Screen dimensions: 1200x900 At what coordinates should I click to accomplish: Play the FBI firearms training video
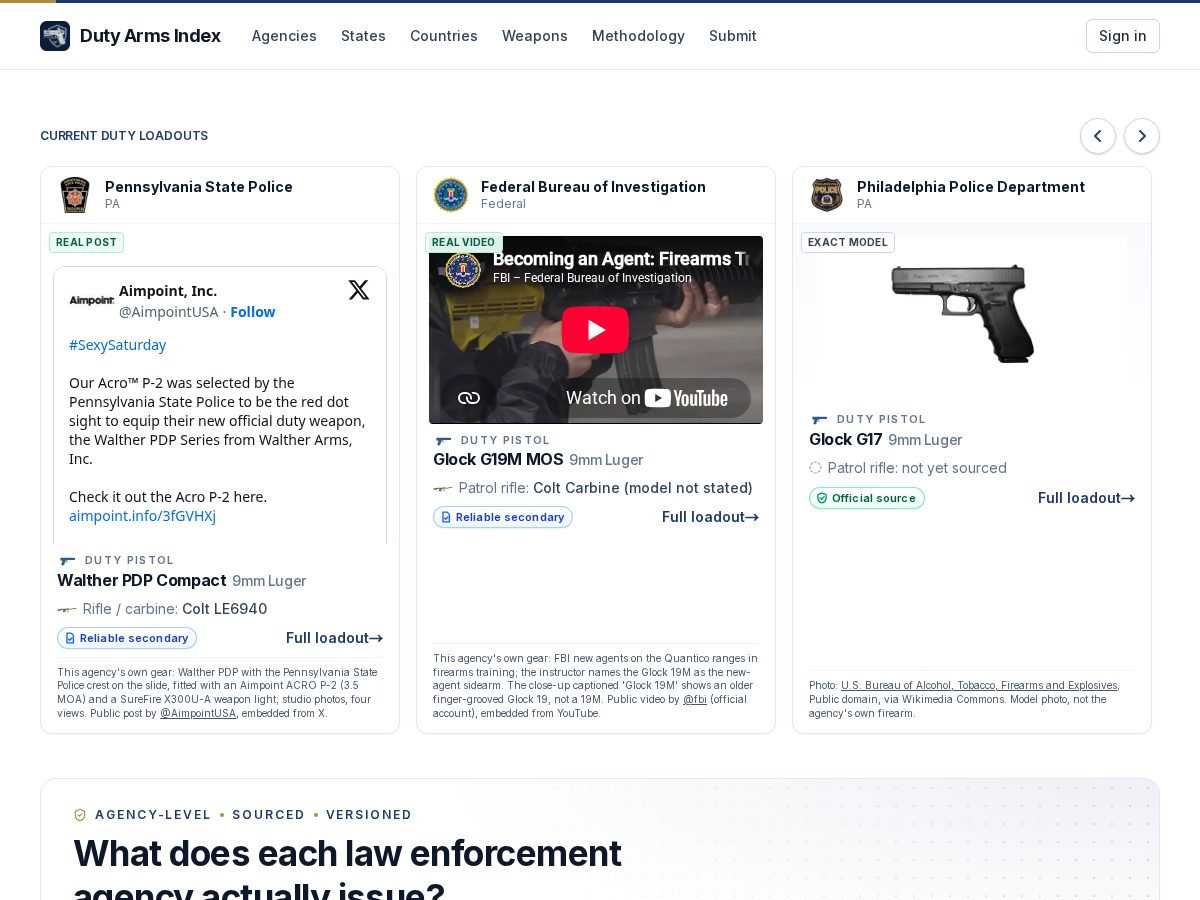tap(595, 330)
